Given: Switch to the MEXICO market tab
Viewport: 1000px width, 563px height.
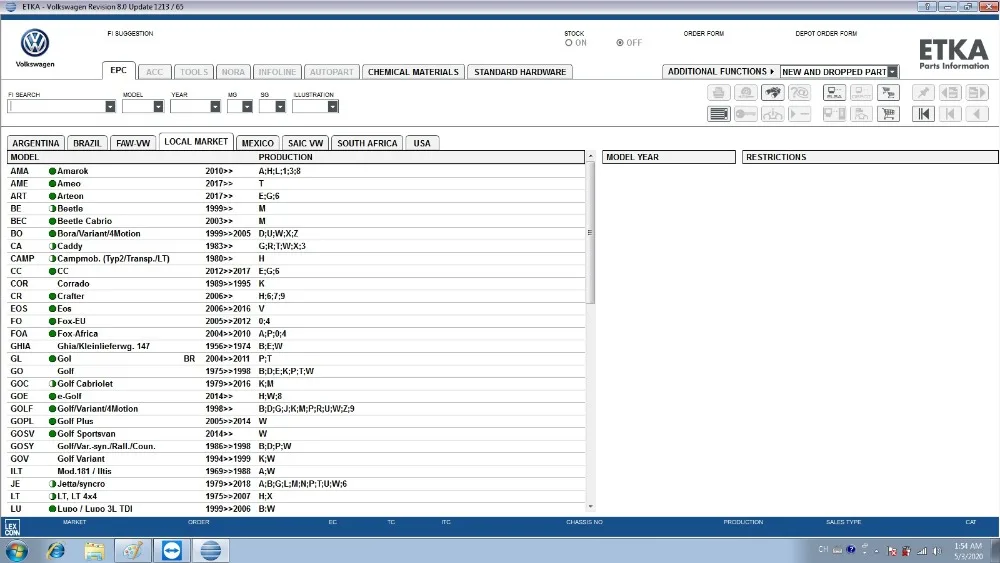Looking at the screenshot, I should 258,143.
